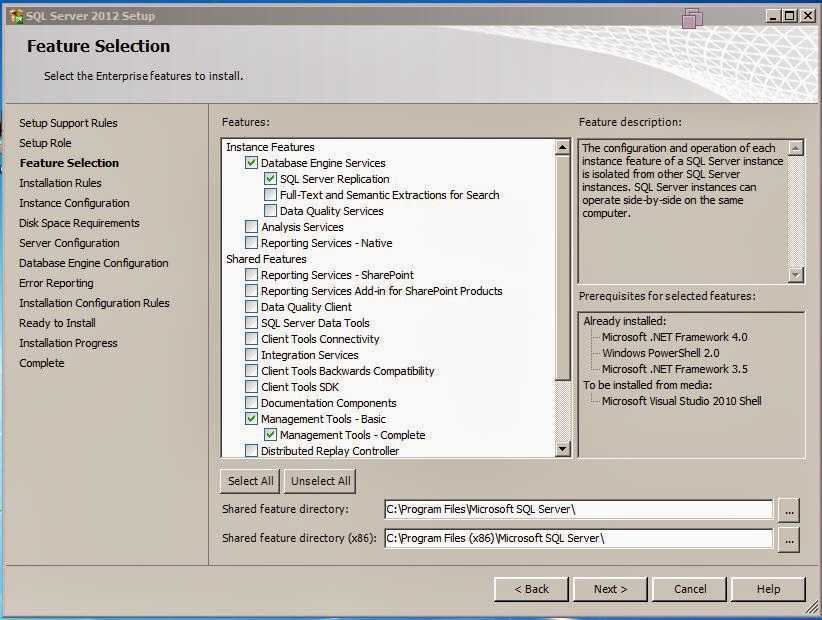Minimize the SQL Server Setup window
The height and width of the screenshot is (620, 822).
tap(772, 16)
